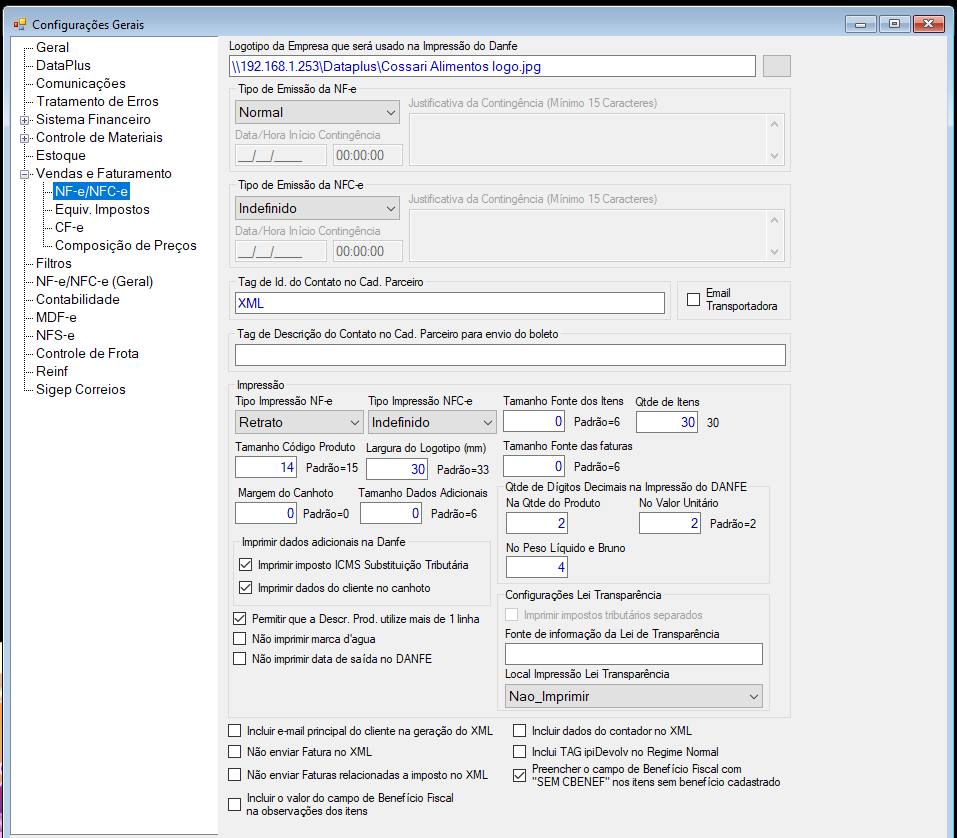Uncheck Preencher campo Benefício Fiscal SEM CBENEF
This screenshot has width=957, height=838.
pyautogui.click(x=519, y=776)
